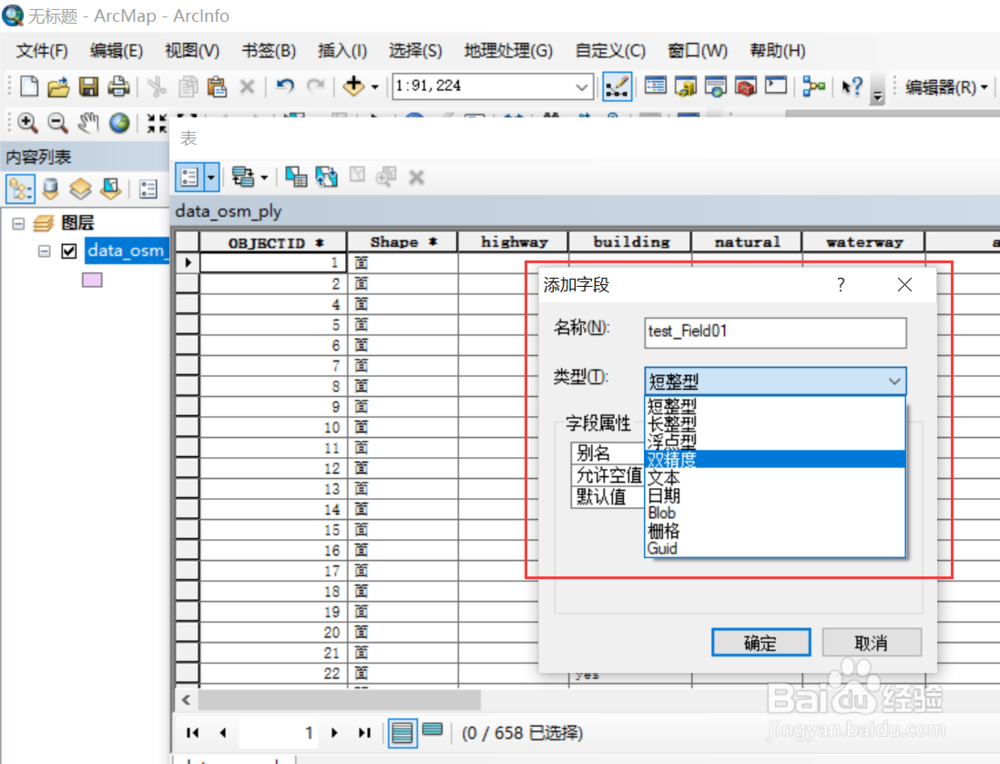The image size is (1000, 764).
Task: Click the Delete X icon in toolbar
Action: (x=247, y=86)
